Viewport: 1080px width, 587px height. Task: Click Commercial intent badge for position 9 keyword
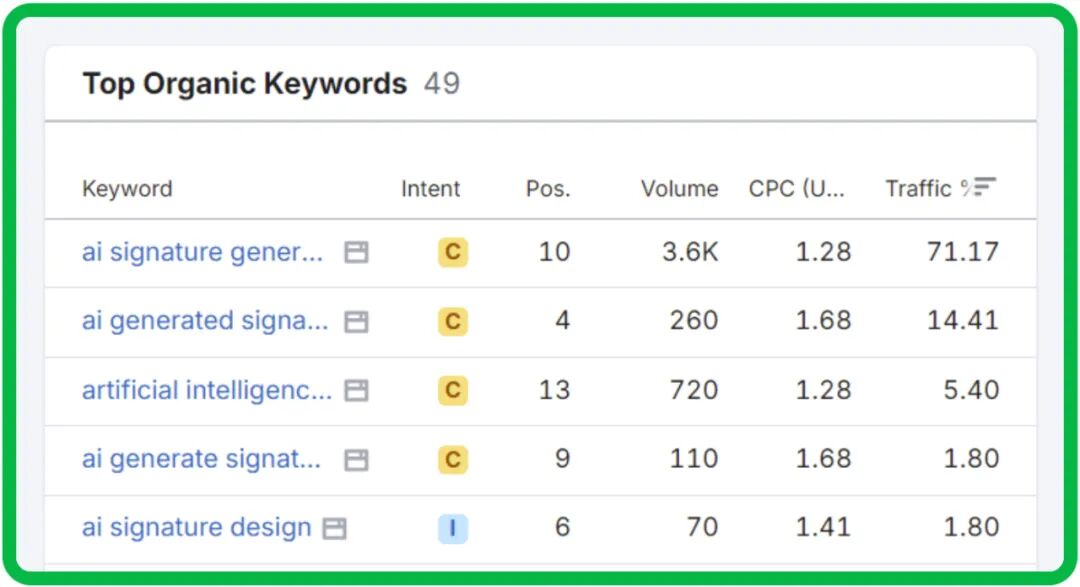click(x=452, y=459)
